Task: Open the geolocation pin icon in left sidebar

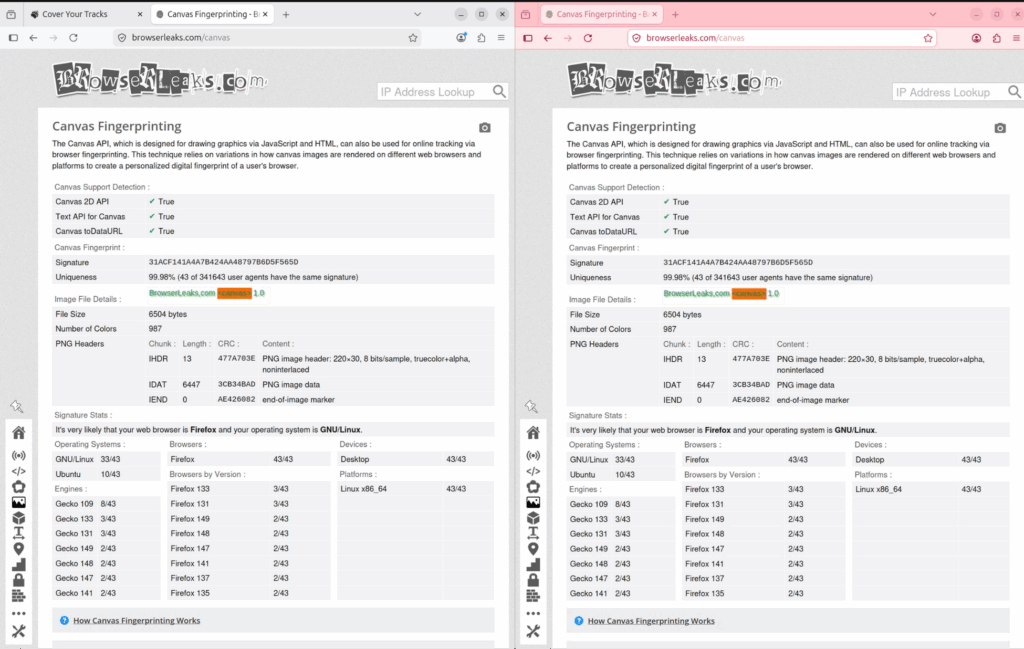Action: click(18, 549)
